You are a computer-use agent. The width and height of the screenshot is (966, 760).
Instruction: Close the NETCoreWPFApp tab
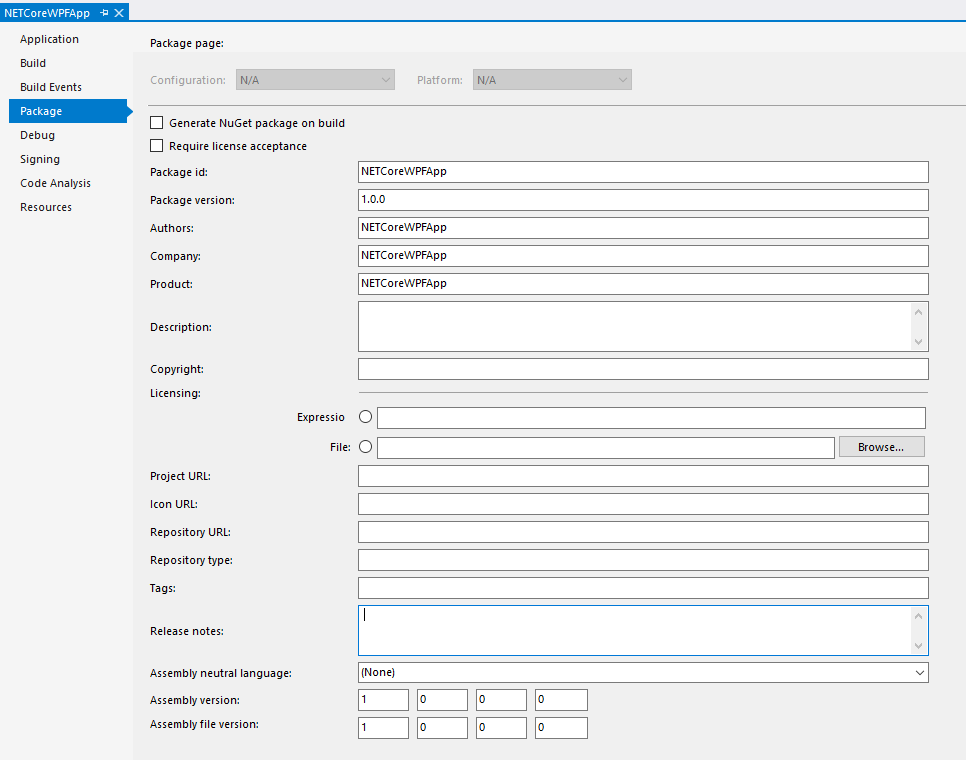(119, 13)
